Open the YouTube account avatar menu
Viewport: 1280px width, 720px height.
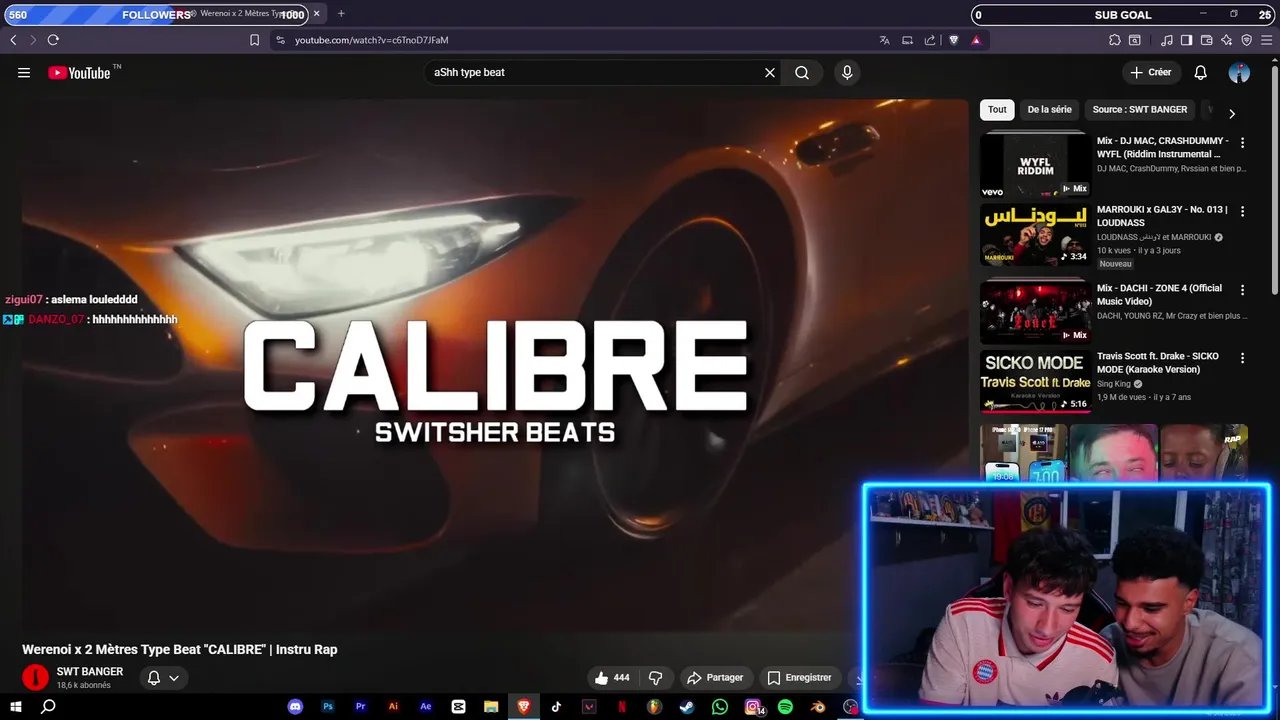click(1239, 72)
